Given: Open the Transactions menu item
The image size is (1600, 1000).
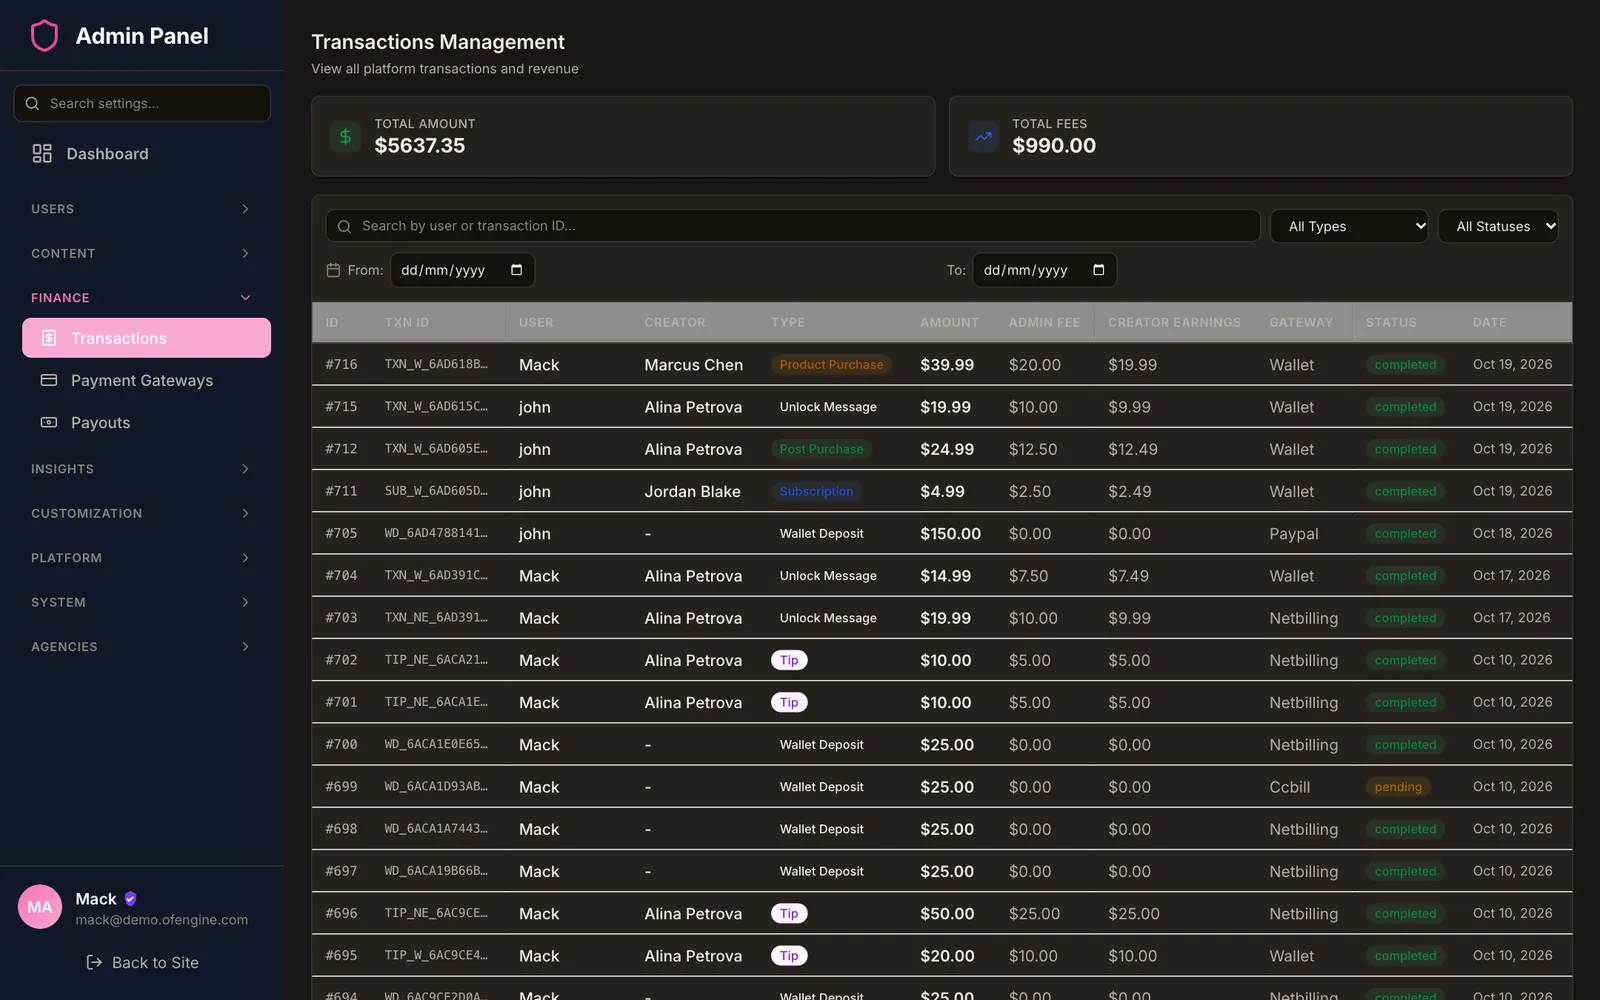Looking at the screenshot, I should [x=146, y=338].
